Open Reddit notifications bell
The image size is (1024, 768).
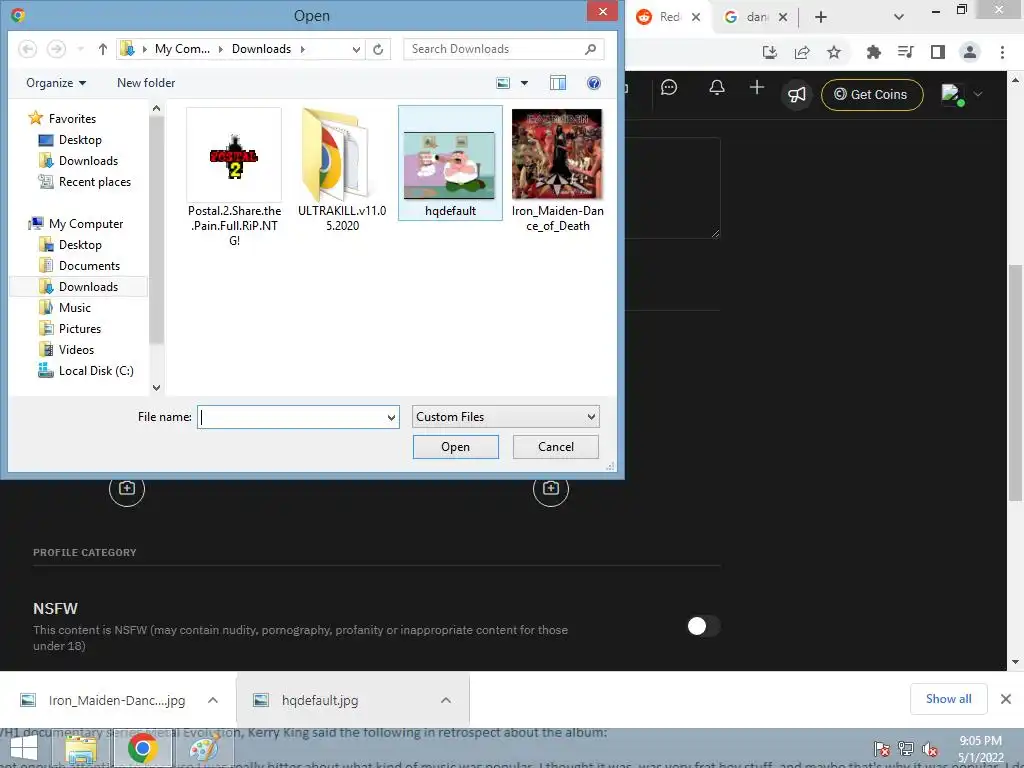717,88
